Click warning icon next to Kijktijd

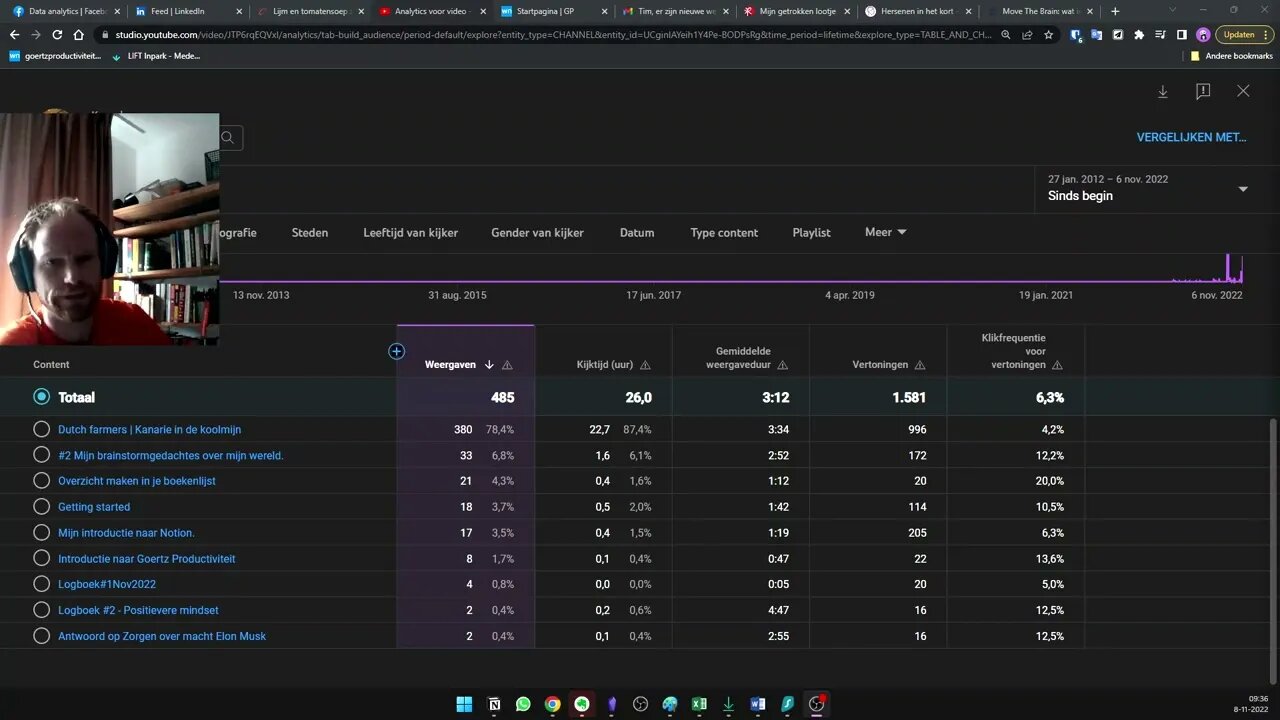[x=645, y=365]
